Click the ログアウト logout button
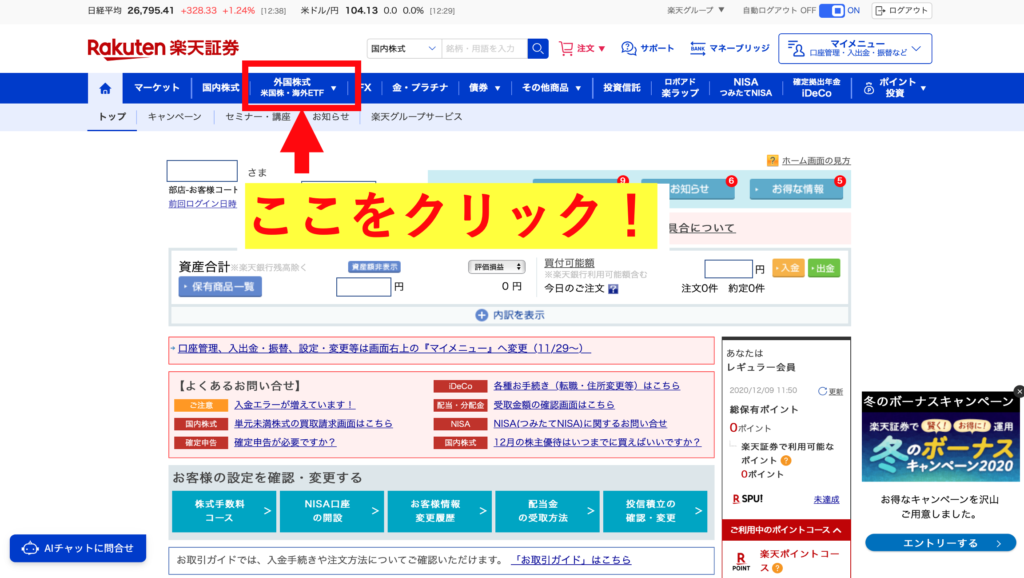The height and width of the screenshot is (578, 1024). pos(901,10)
